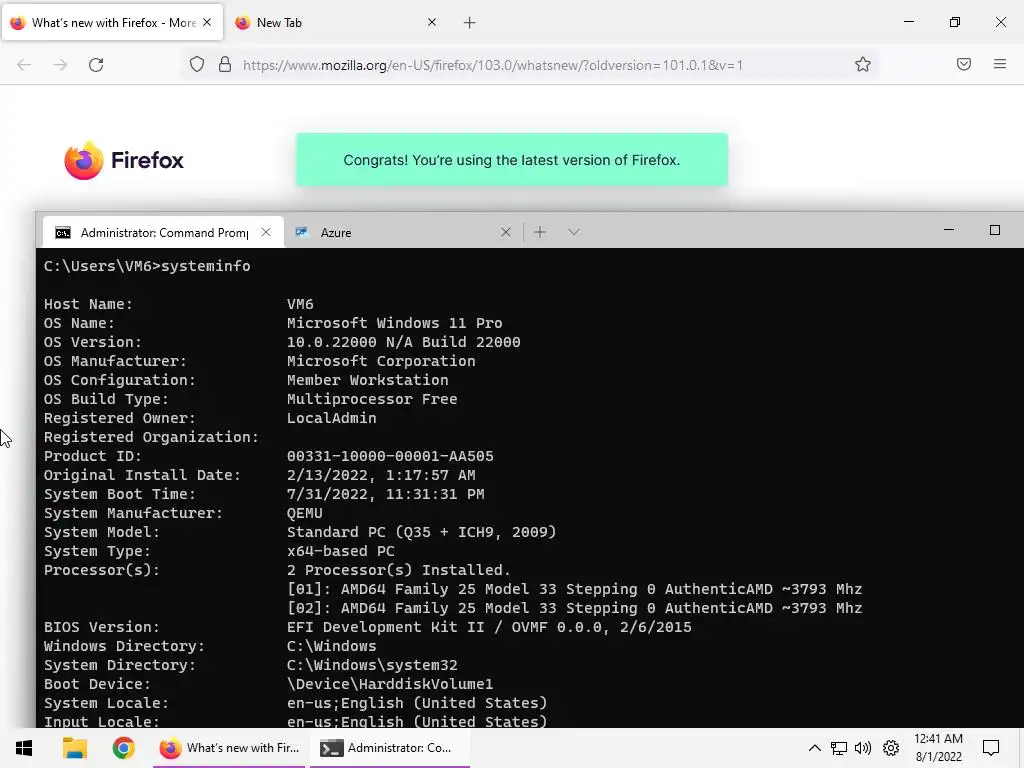Screen dimensions: 1024x768
Task: Click the Command Prompt tab icon
Action: [63, 232]
